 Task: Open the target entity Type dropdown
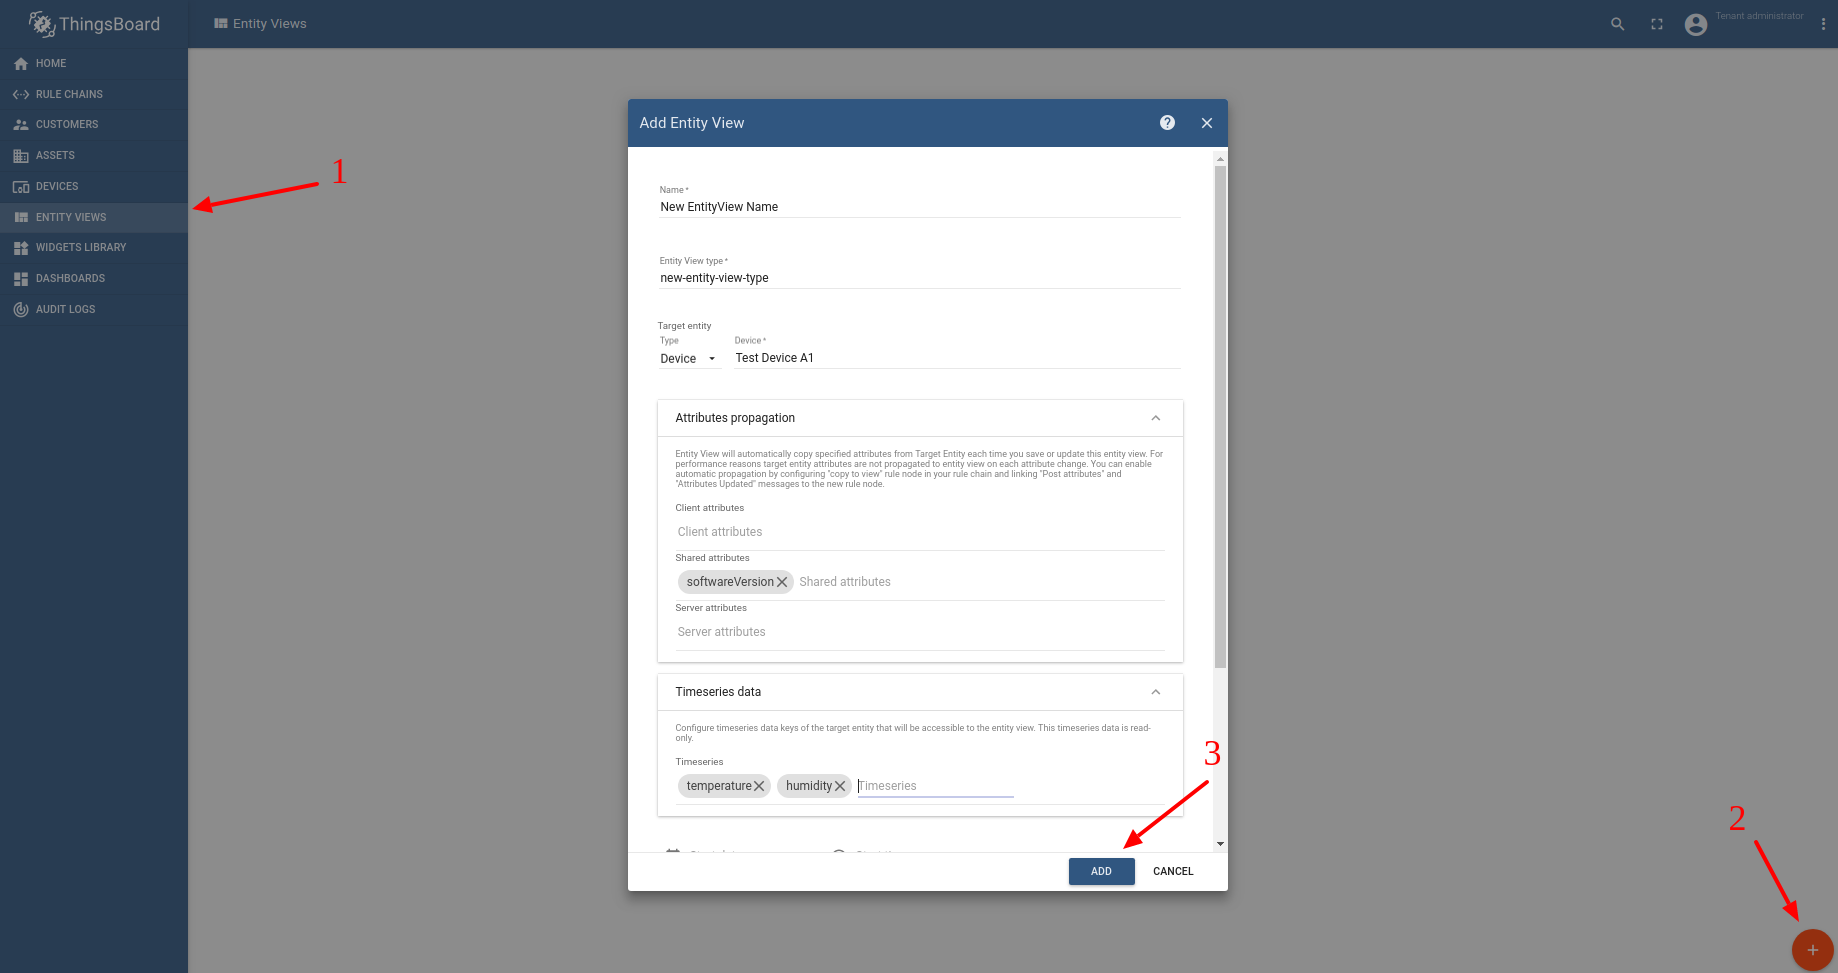point(689,359)
